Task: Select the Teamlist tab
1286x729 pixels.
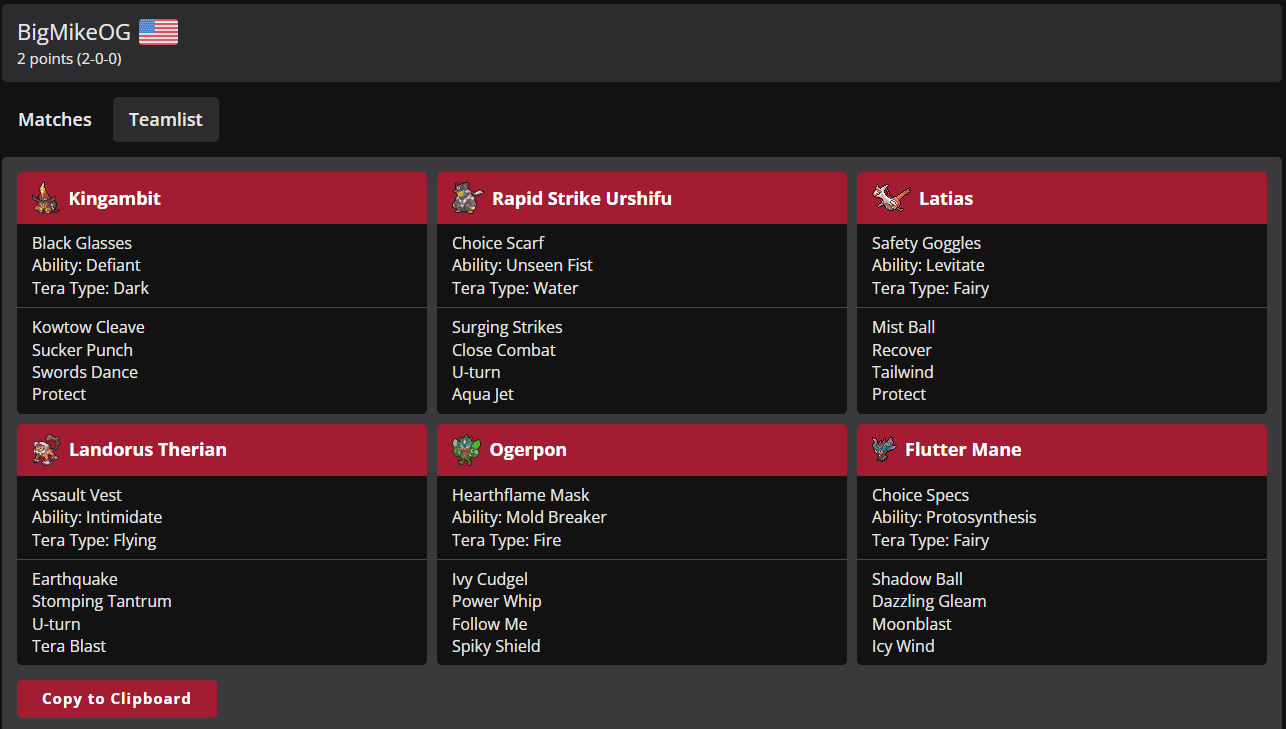Action: 166,119
